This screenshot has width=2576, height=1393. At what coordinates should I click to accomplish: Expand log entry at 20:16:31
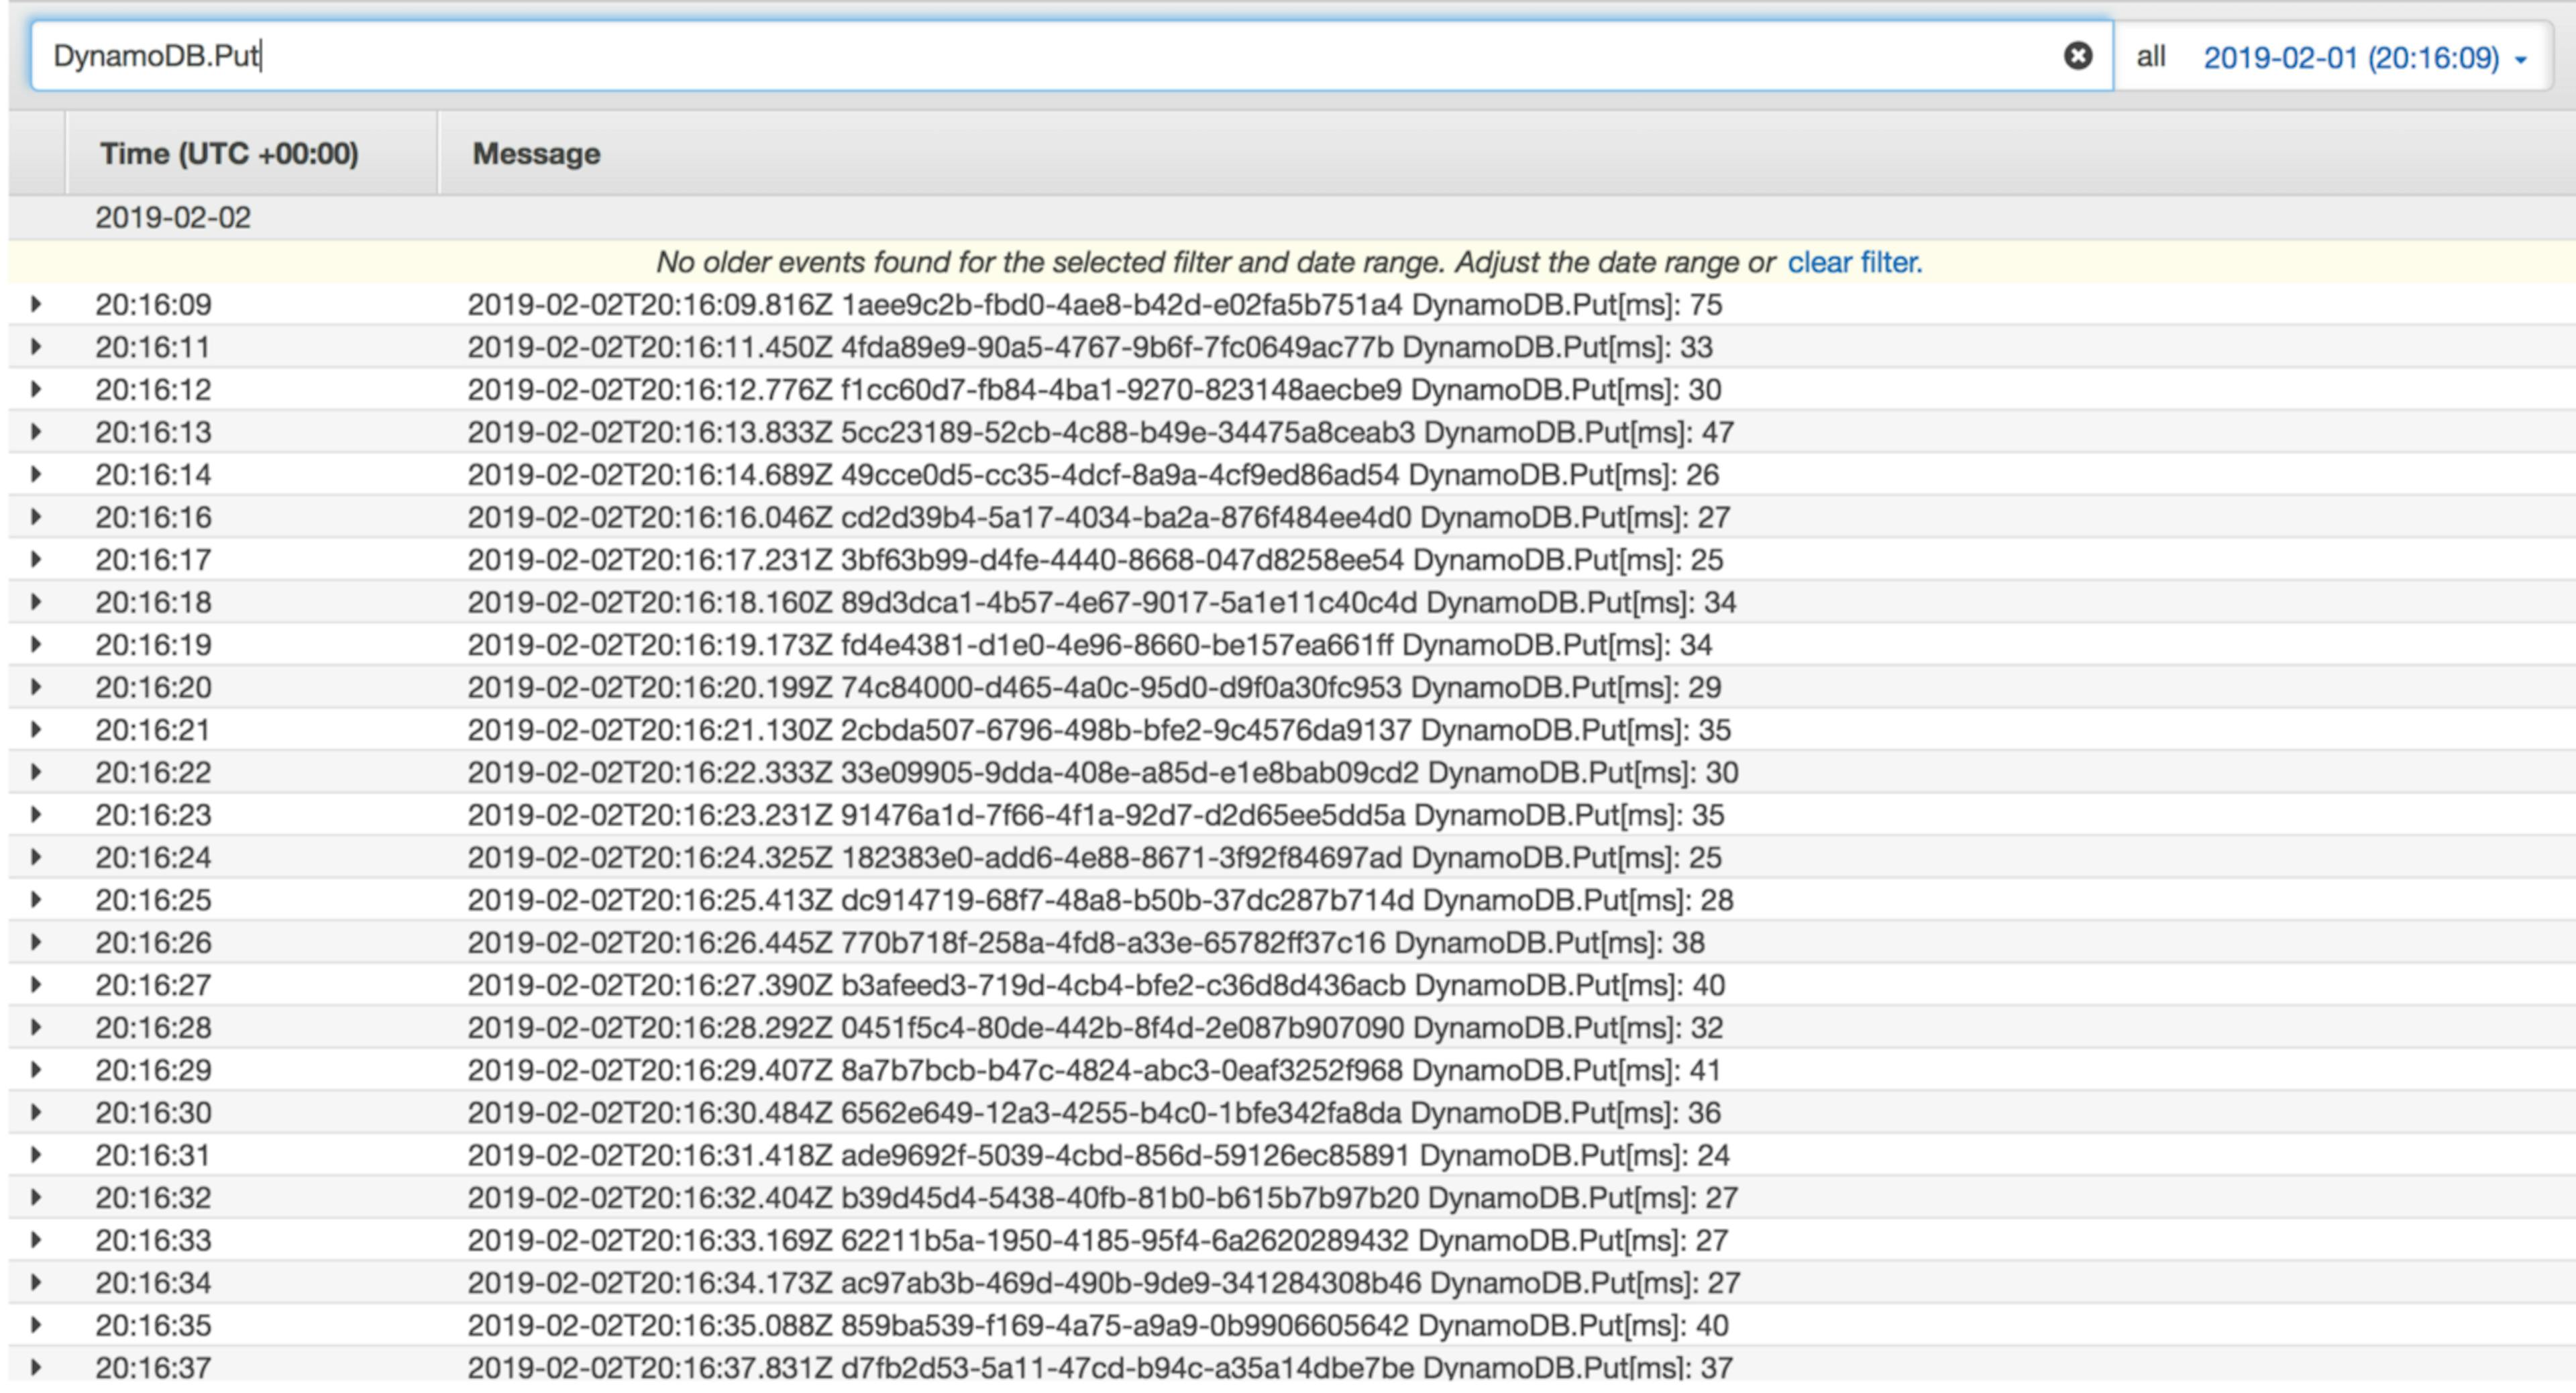tap(36, 1155)
